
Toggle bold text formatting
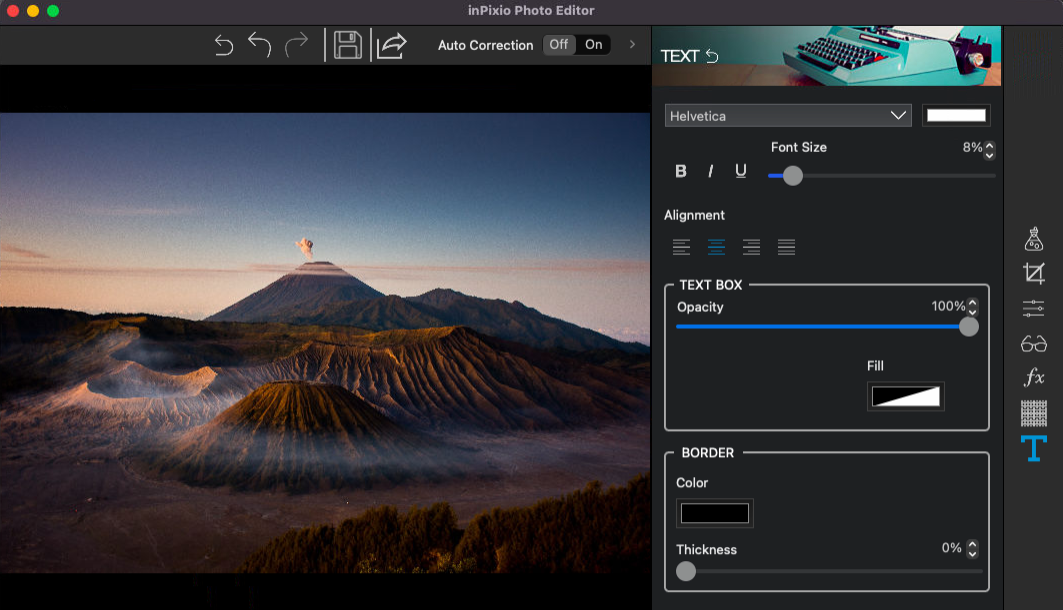[x=681, y=171]
